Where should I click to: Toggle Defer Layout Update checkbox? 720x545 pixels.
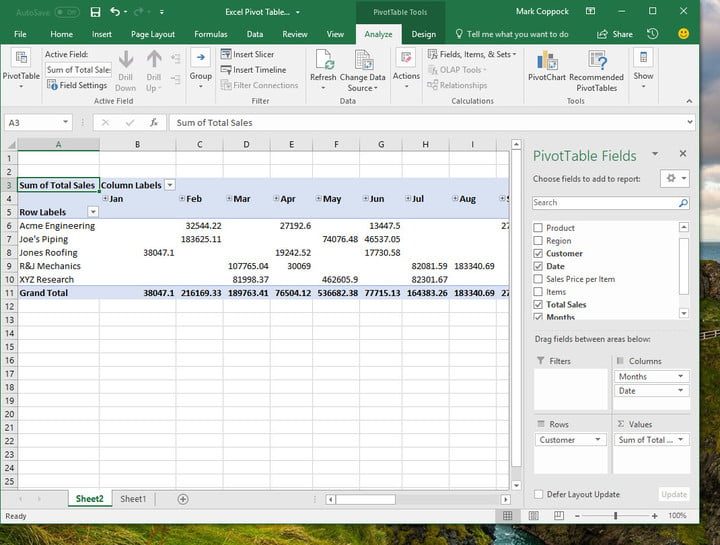[x=539, y=494]
